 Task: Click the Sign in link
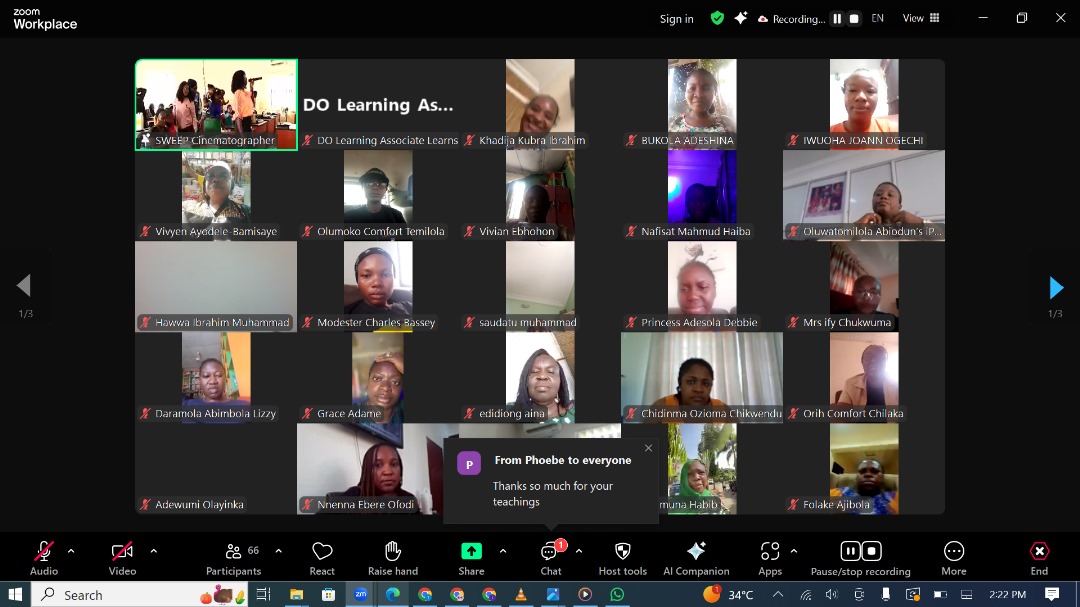(676, 19)
